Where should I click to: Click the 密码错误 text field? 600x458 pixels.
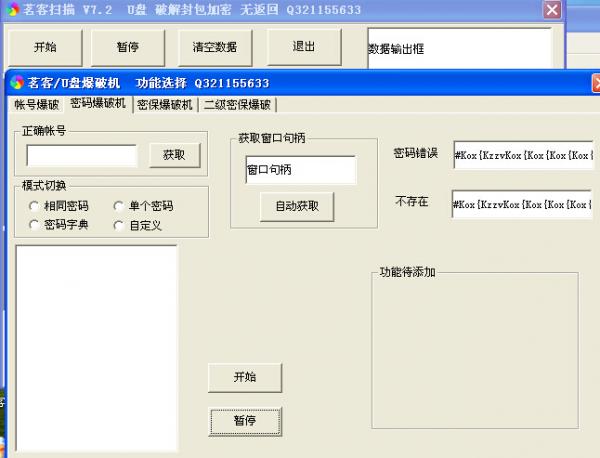click(x=524, y=155)
